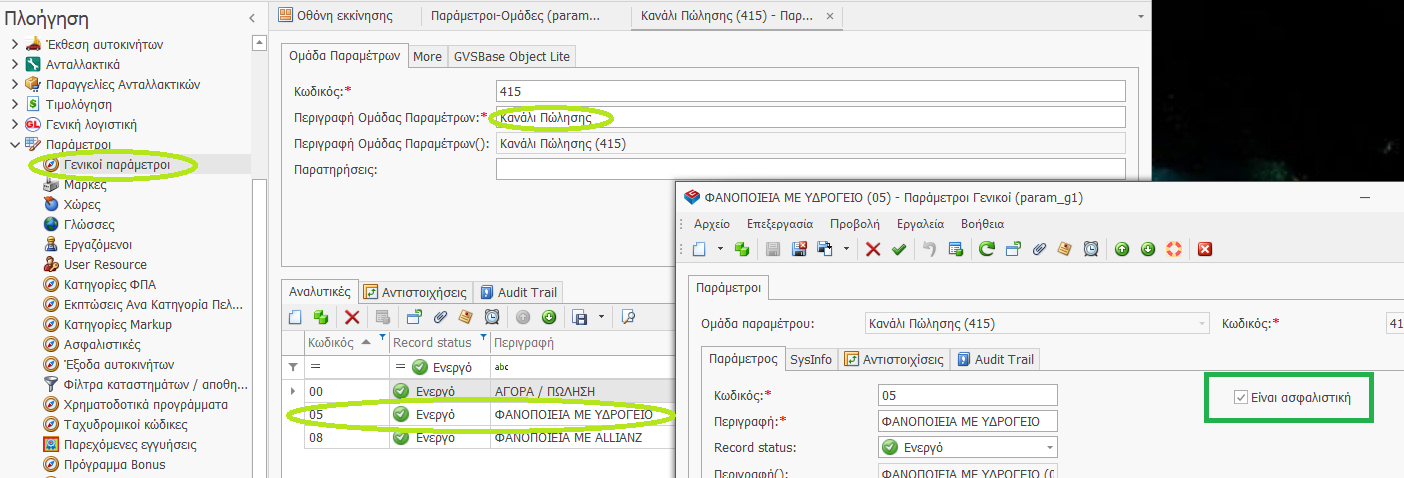Open the Αντιστοιχήσεις tab in param_g1
Image resolution: width=1404 pixels, height=478 pixels.
point(892,358)
